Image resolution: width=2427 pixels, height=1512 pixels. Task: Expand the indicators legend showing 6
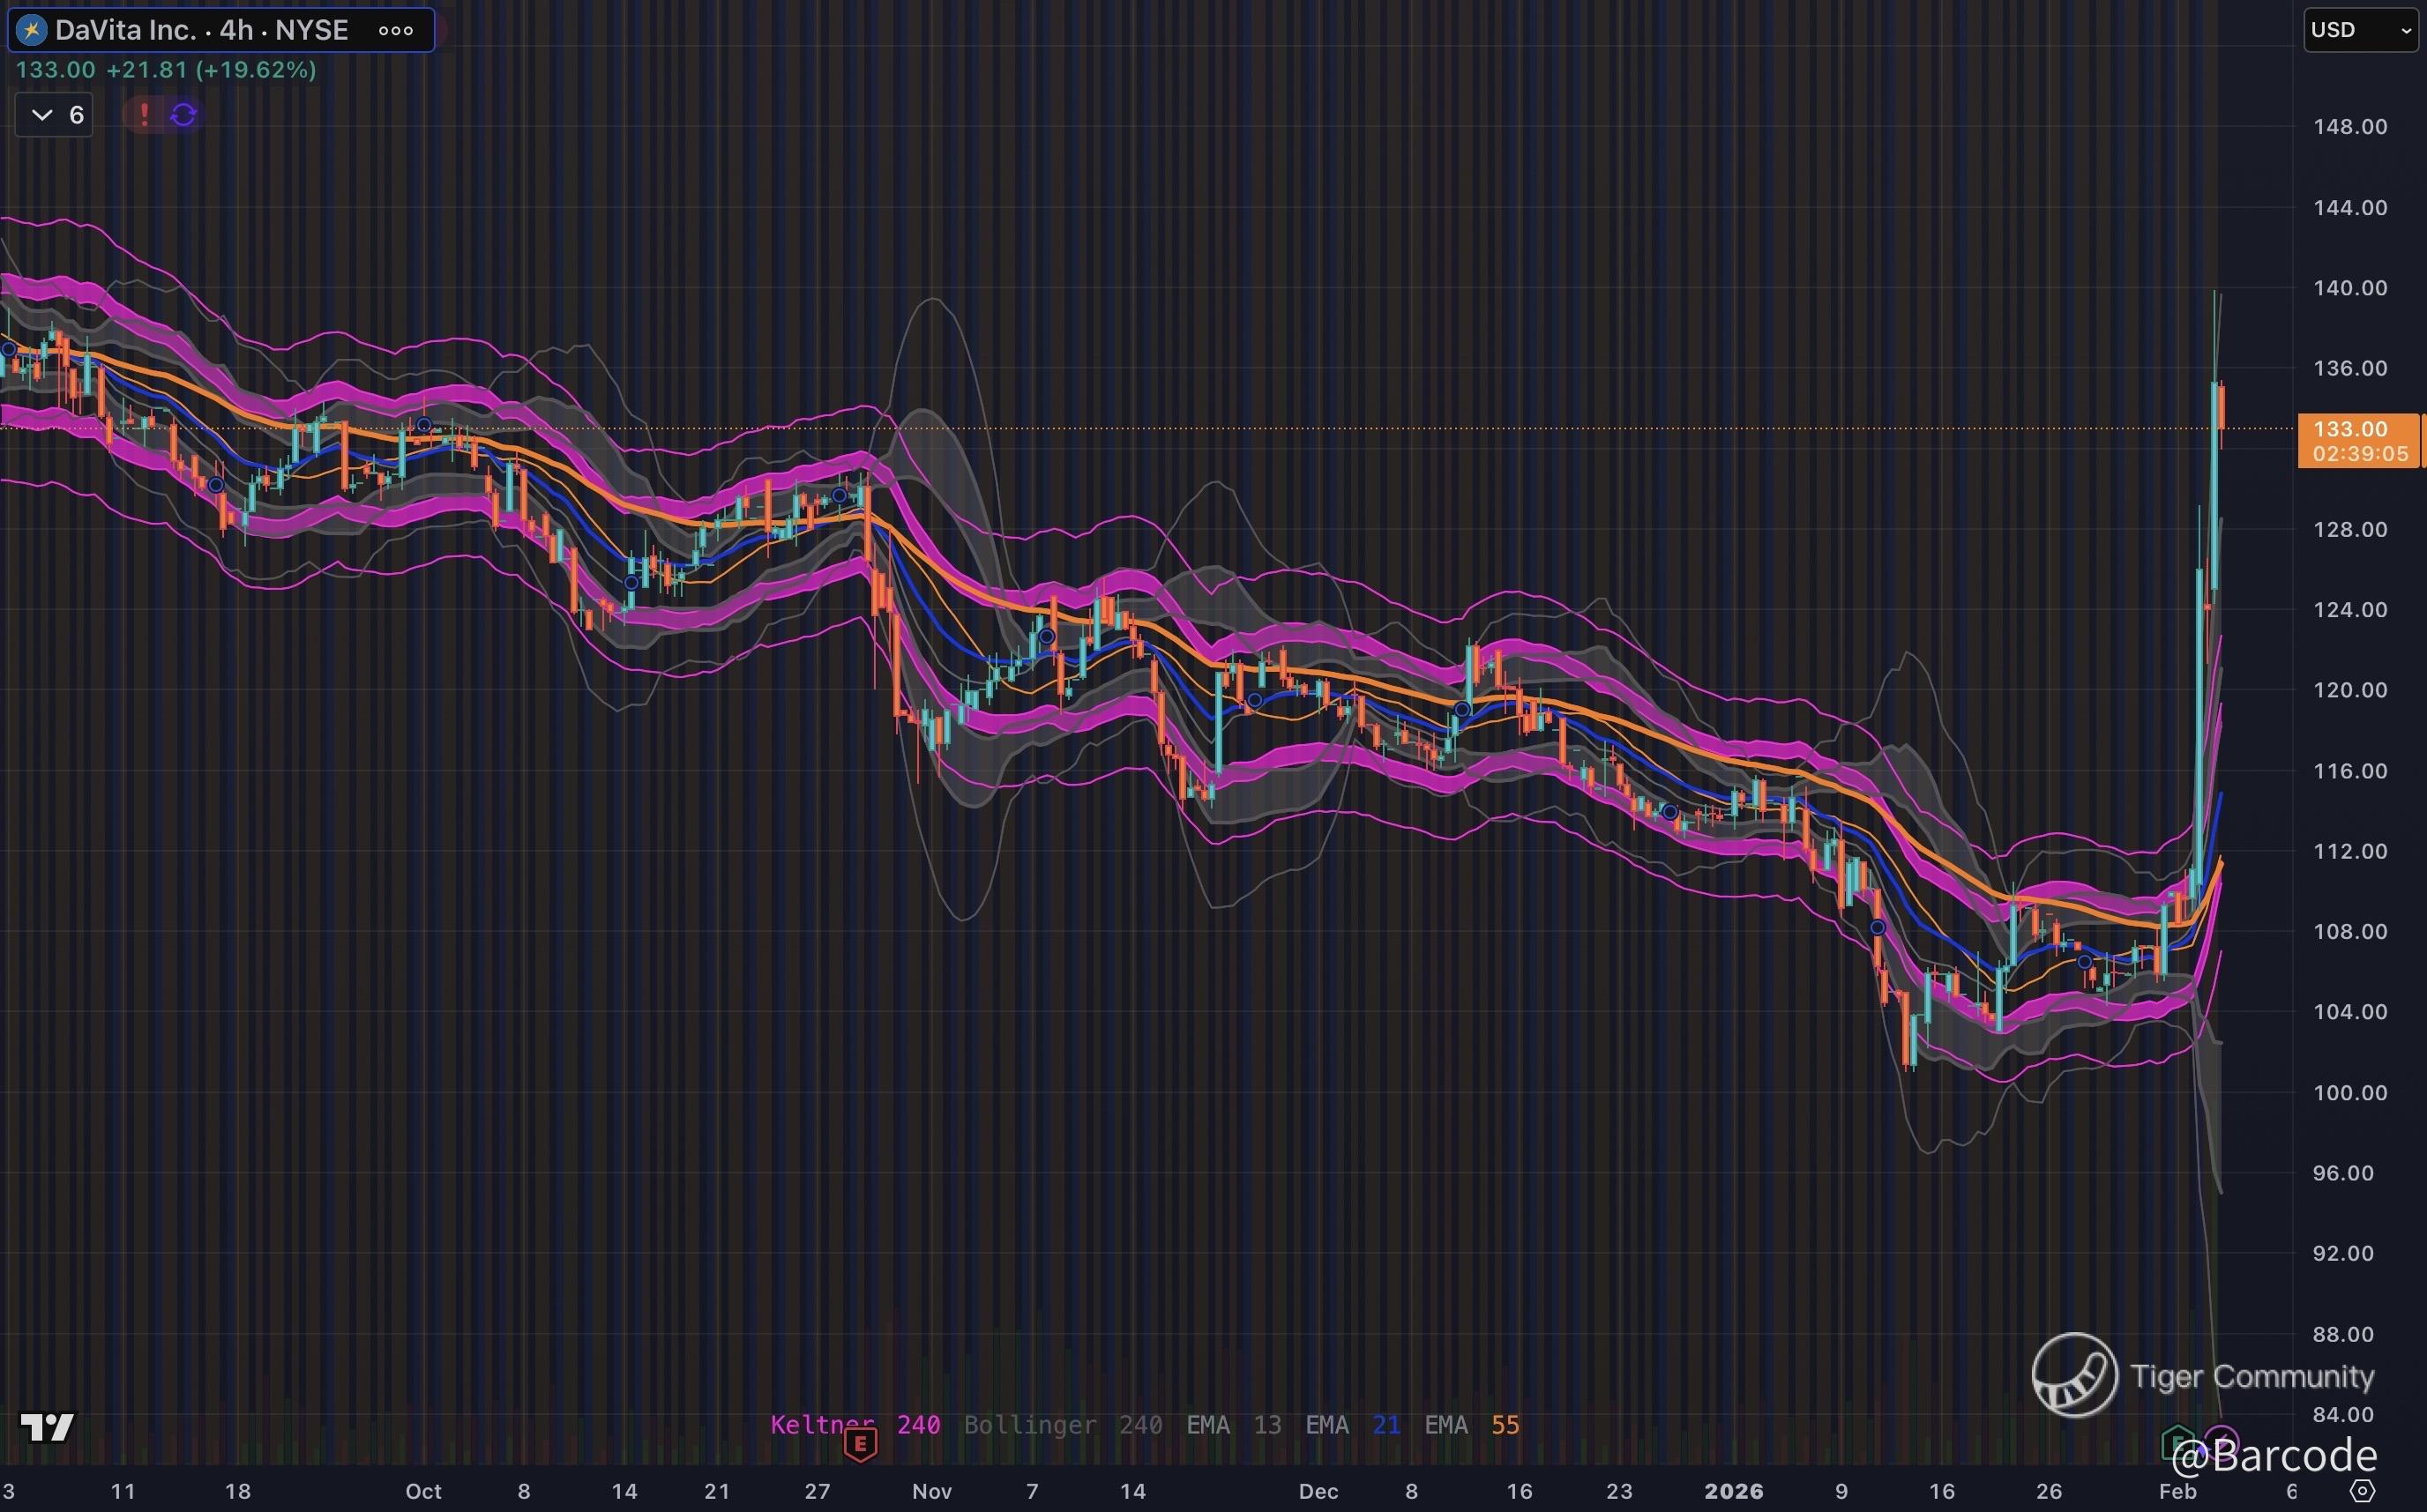[x=55, y=115]
